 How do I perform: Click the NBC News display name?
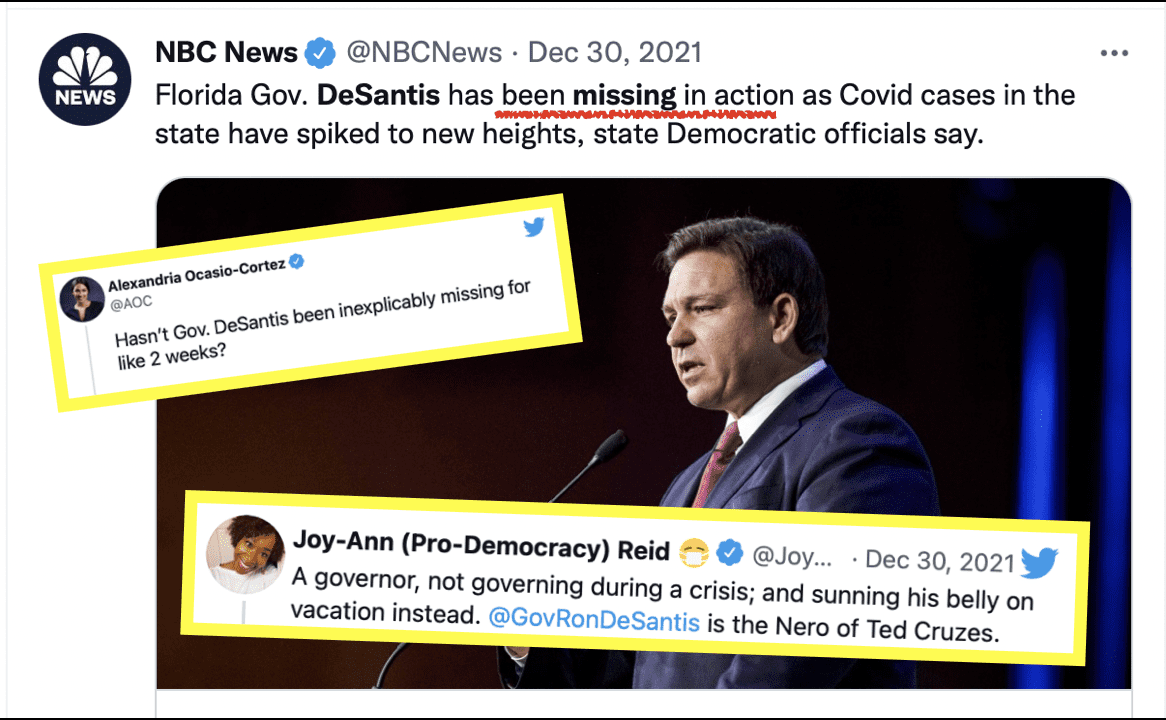coord(226,53)
